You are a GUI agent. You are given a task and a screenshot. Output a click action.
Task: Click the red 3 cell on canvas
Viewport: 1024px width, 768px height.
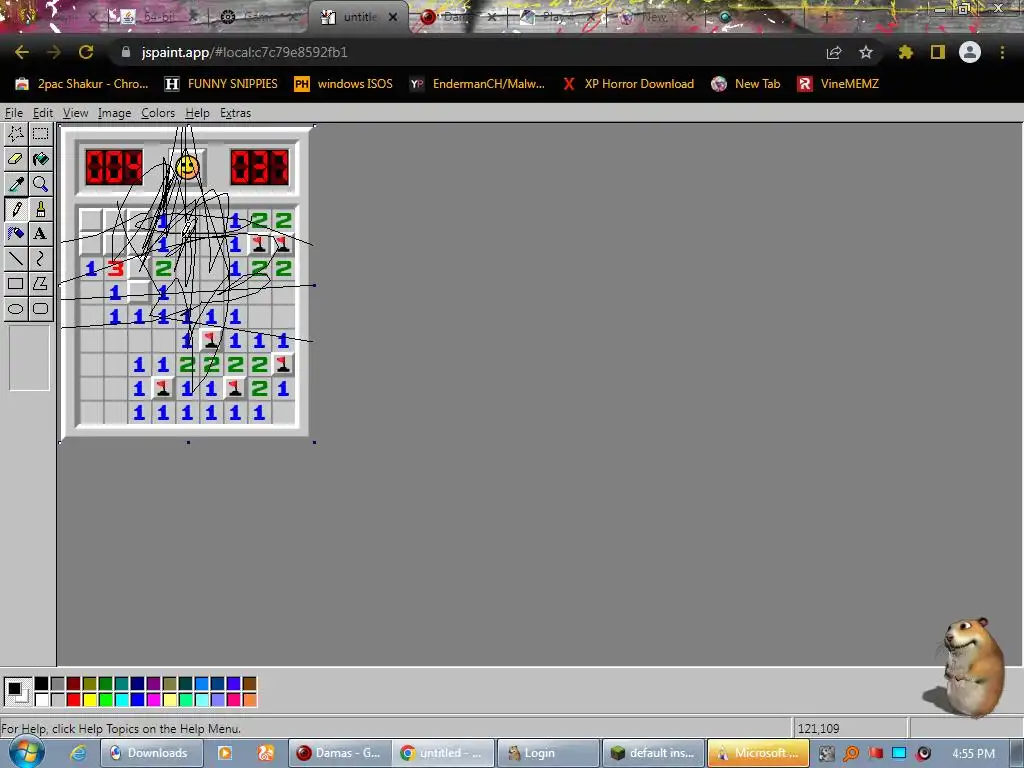click(x=115, y=268)
